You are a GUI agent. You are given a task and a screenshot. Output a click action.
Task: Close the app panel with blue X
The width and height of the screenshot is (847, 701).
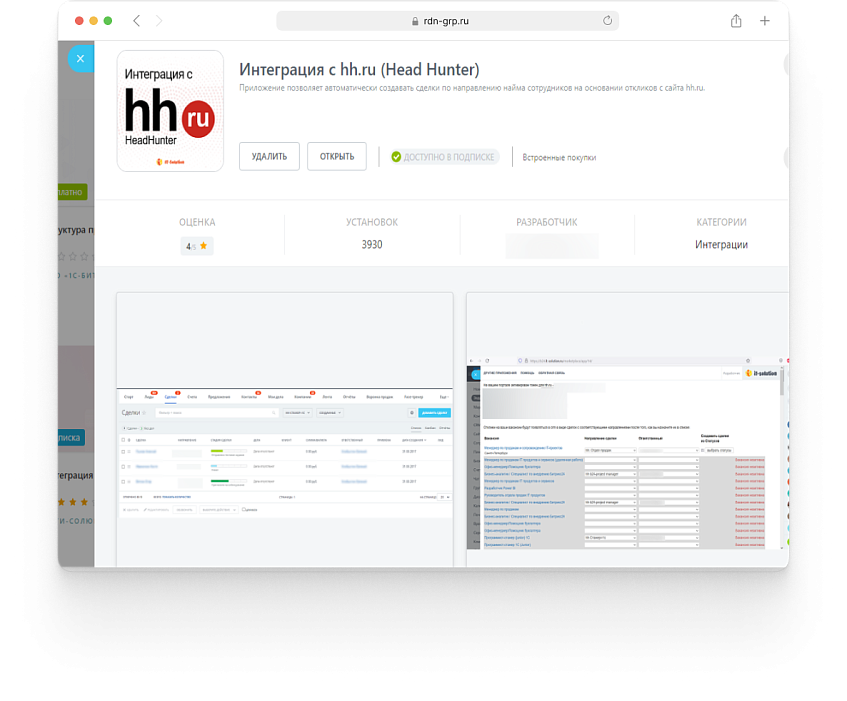[x=80, y=59]
